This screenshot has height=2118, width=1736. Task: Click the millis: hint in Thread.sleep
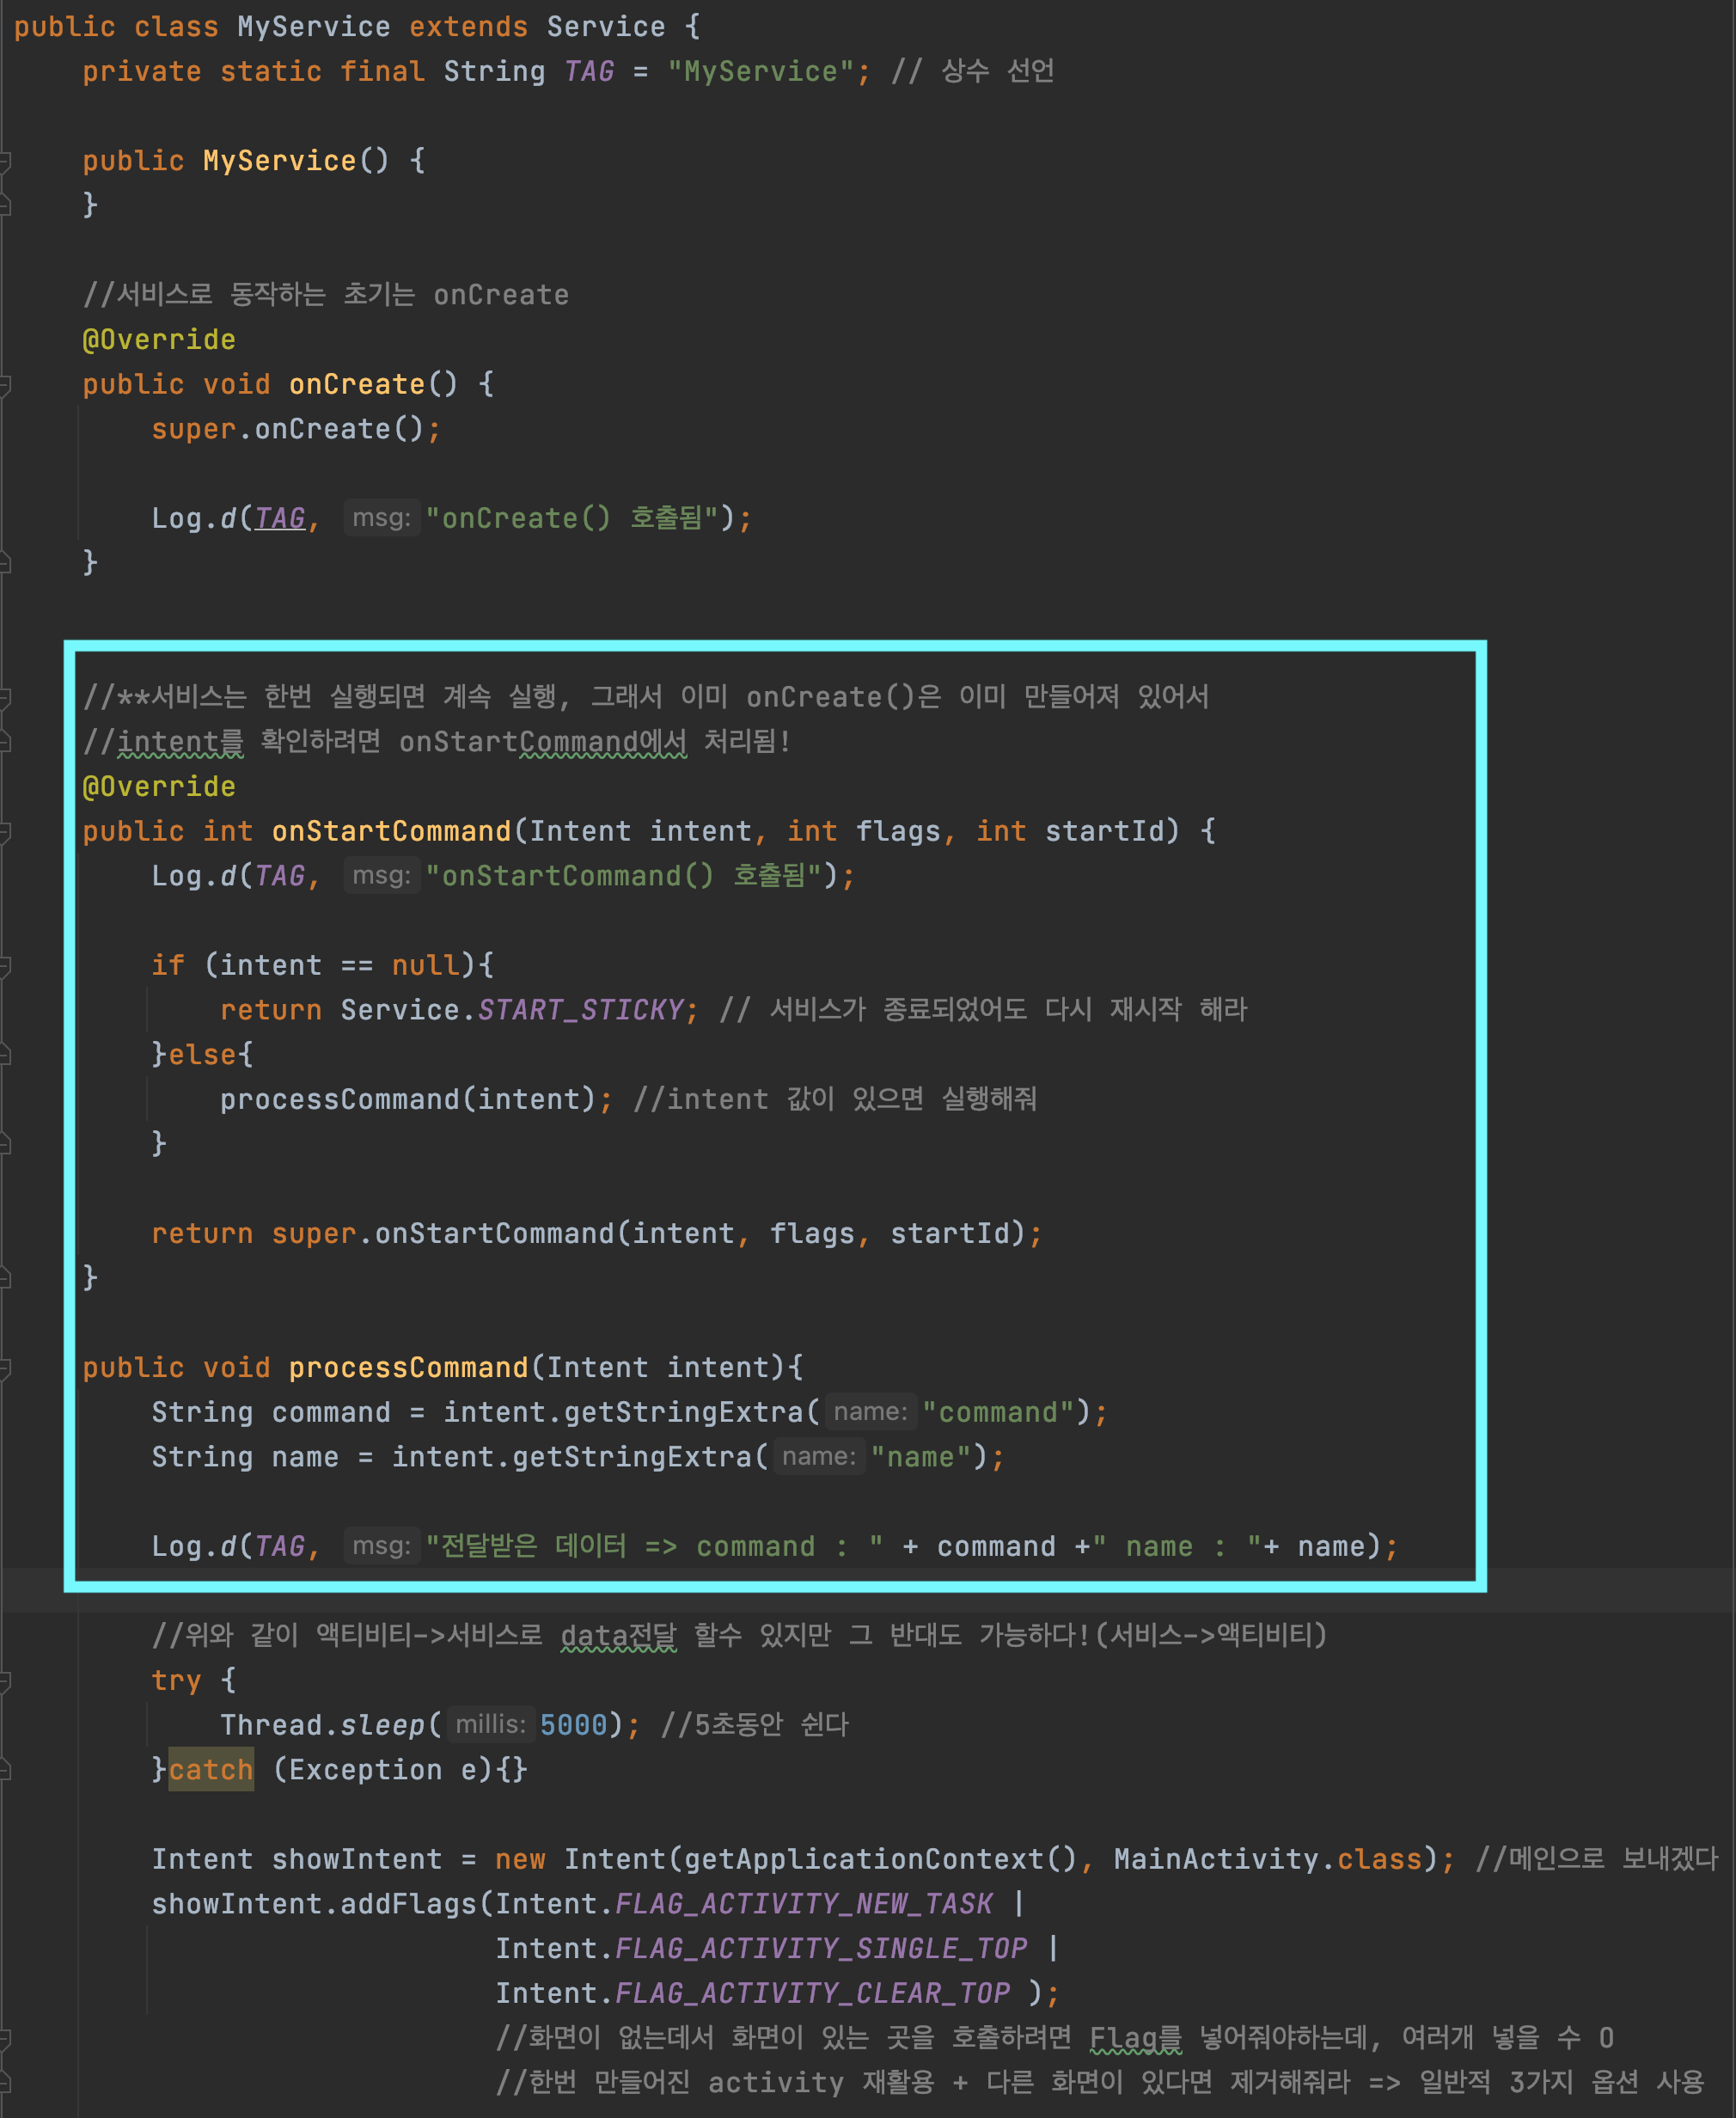coord(490,1724)
